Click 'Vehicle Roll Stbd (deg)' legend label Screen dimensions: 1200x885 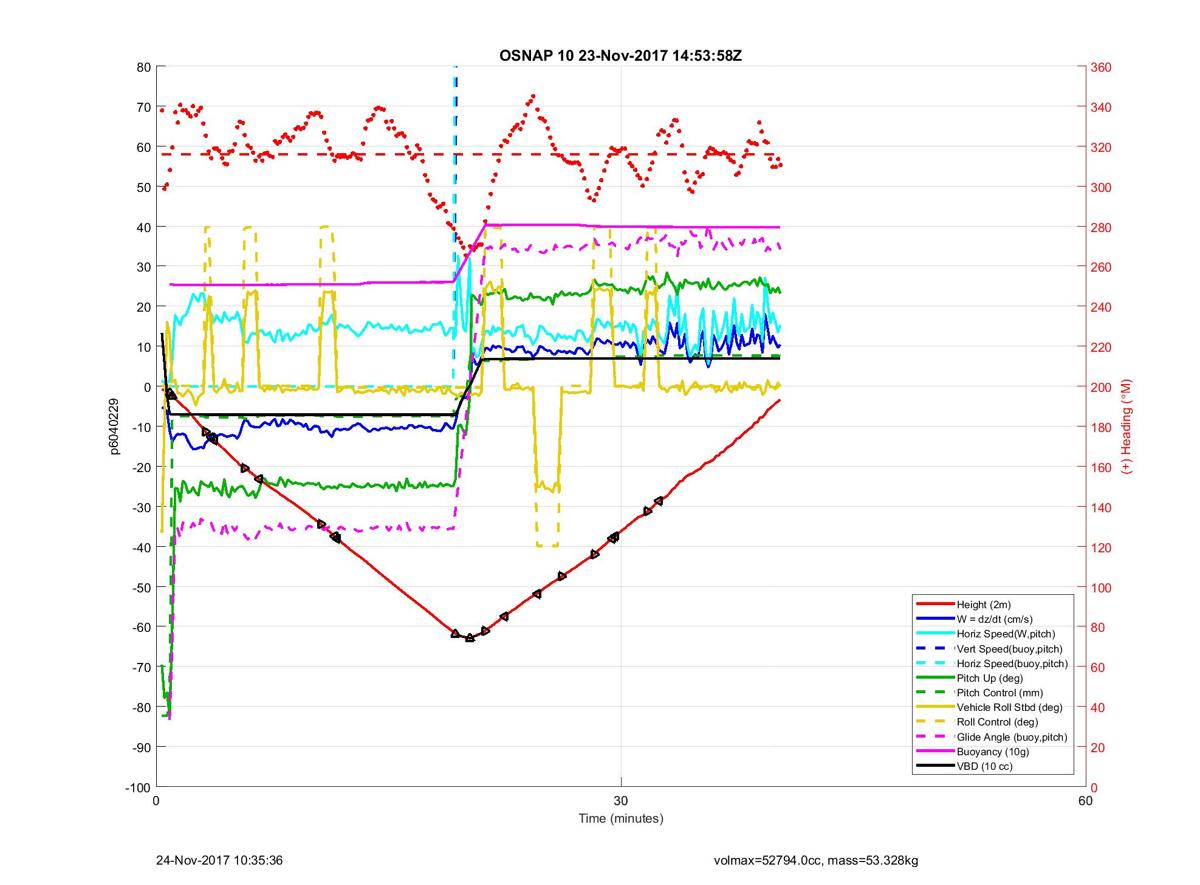(1011, 707)
